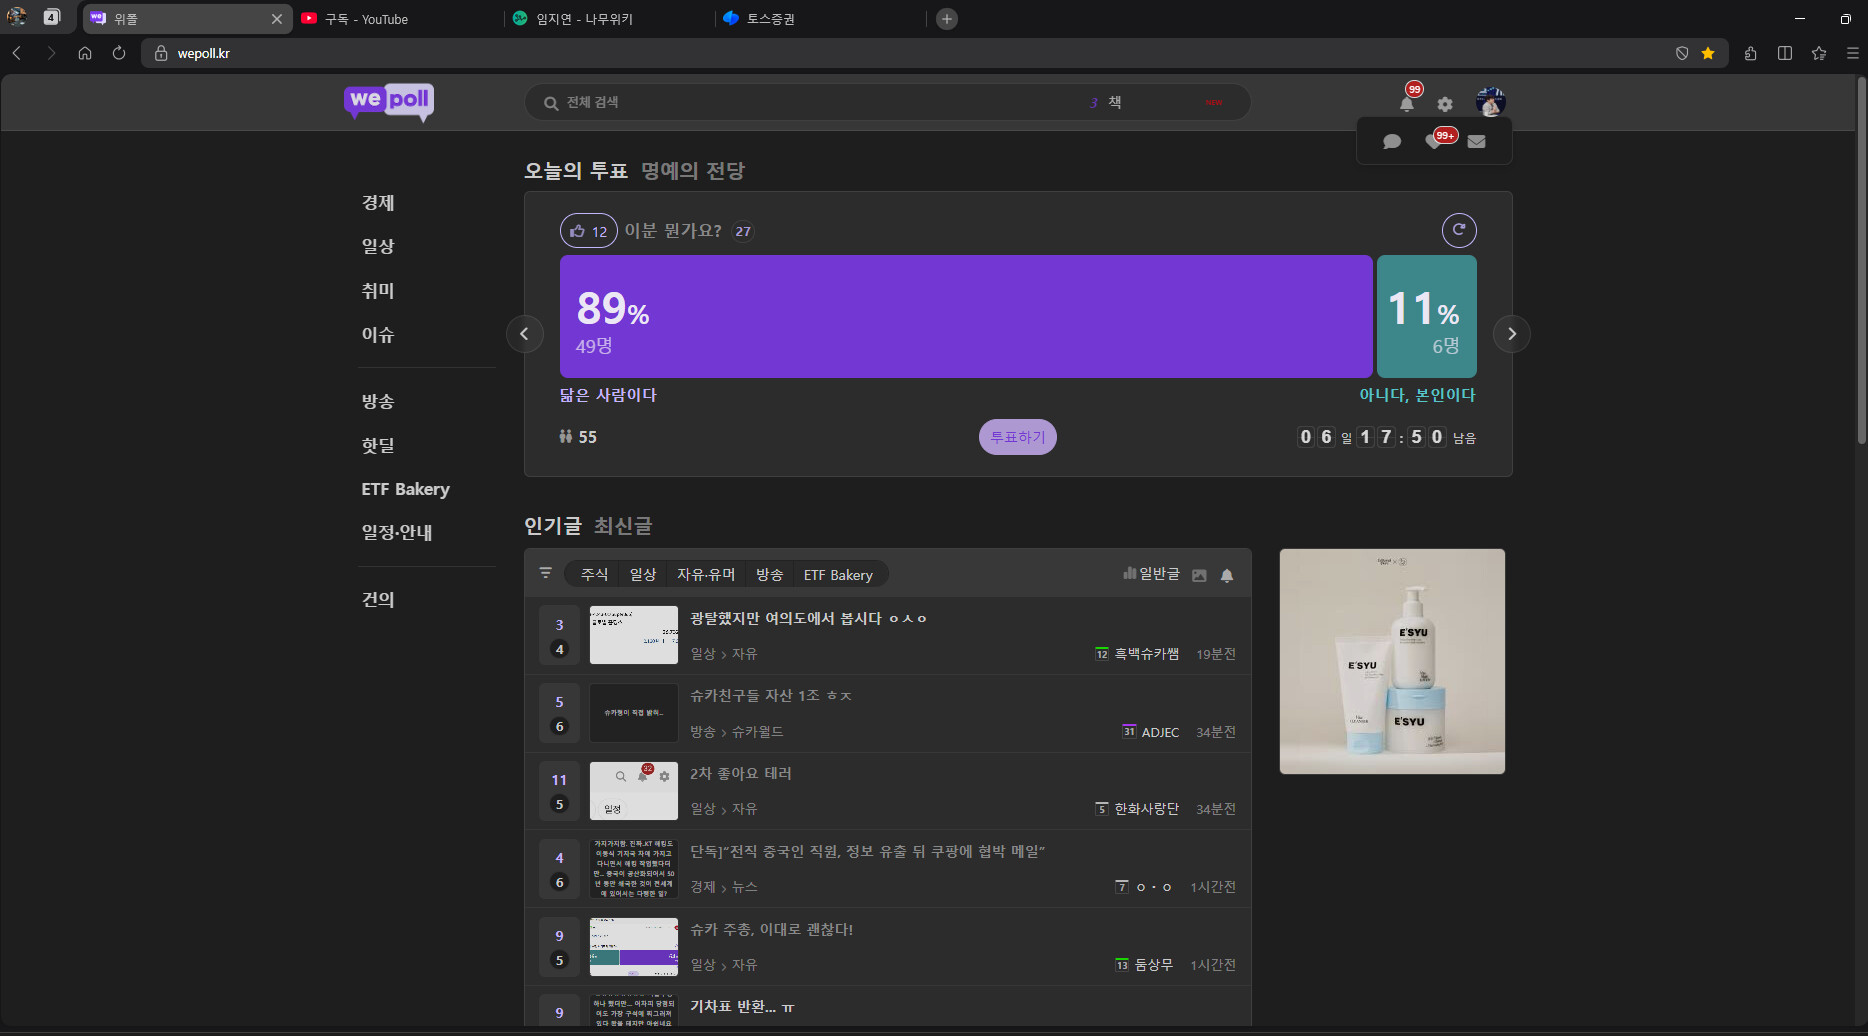Toggle the browser sidebar panel icon
This screenshot has height=1036, width=1868.
(x=1785, y=53)
